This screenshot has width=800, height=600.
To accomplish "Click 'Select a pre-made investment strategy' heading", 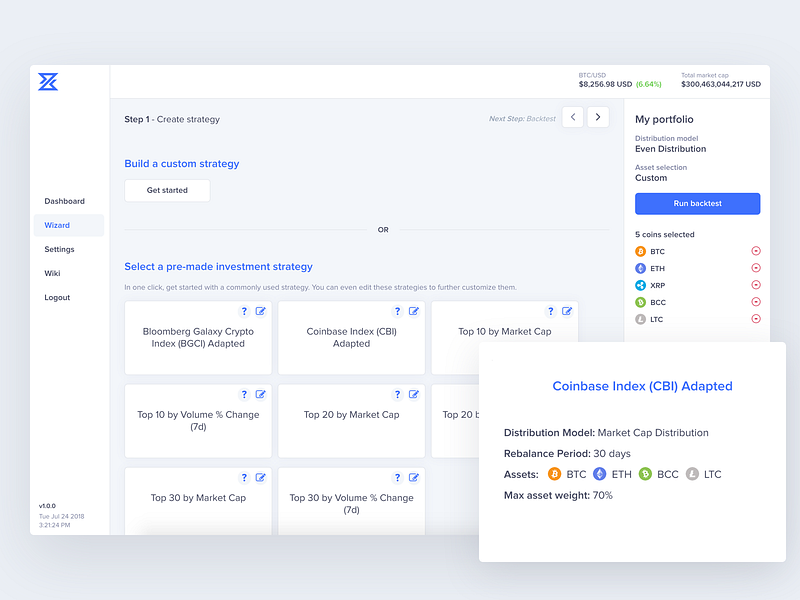I will click(x=218, y=267).
